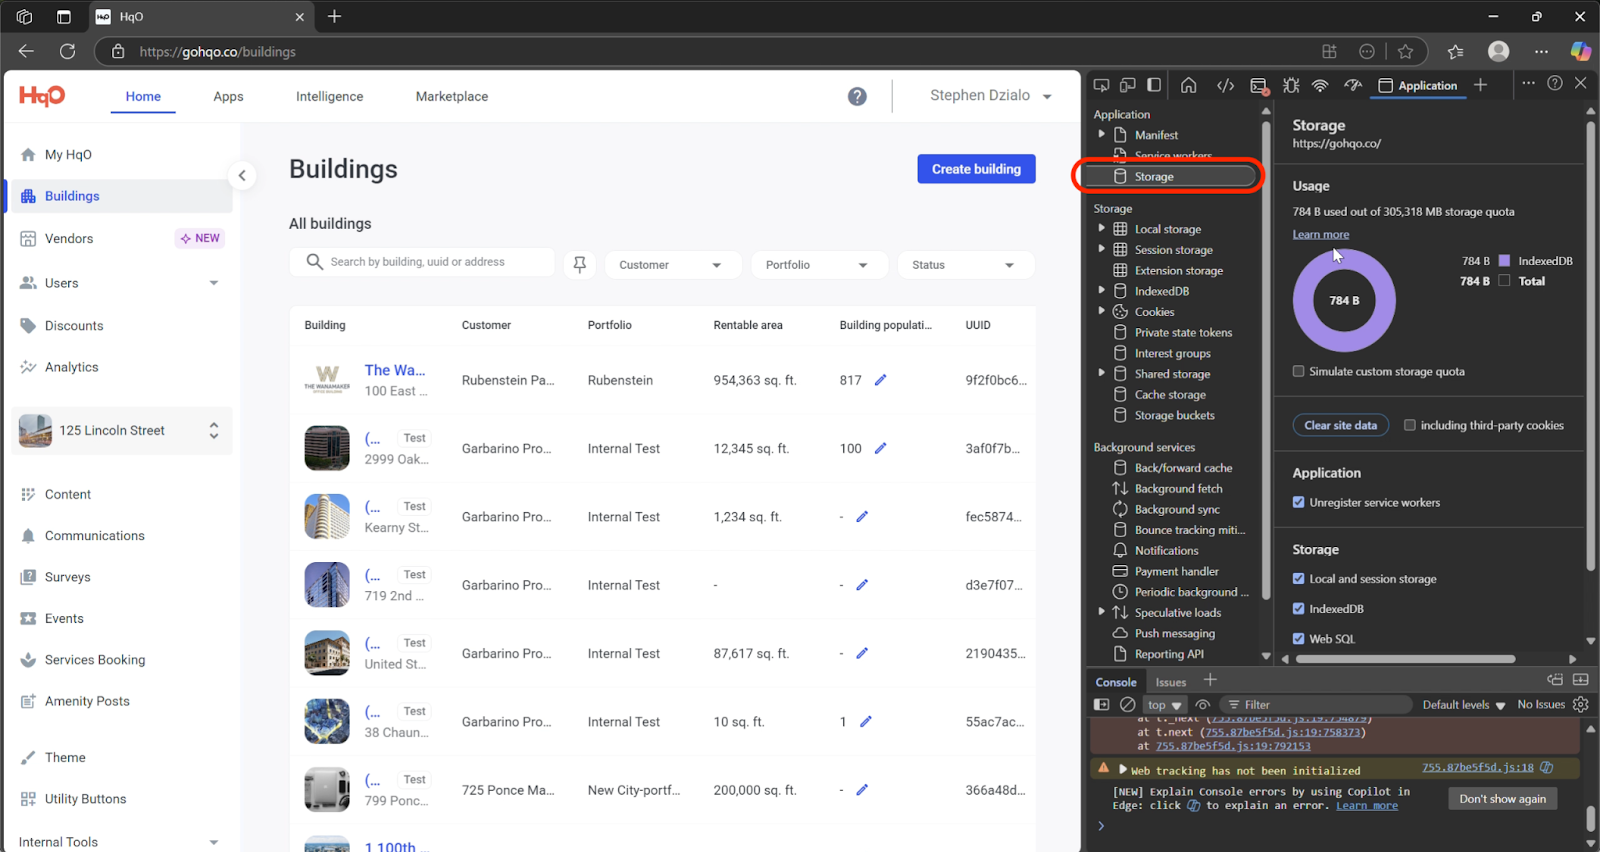Open the DevTools Elements code icon
Viewport: 1600px width, 852px height.
click(x=1225, y=86)
